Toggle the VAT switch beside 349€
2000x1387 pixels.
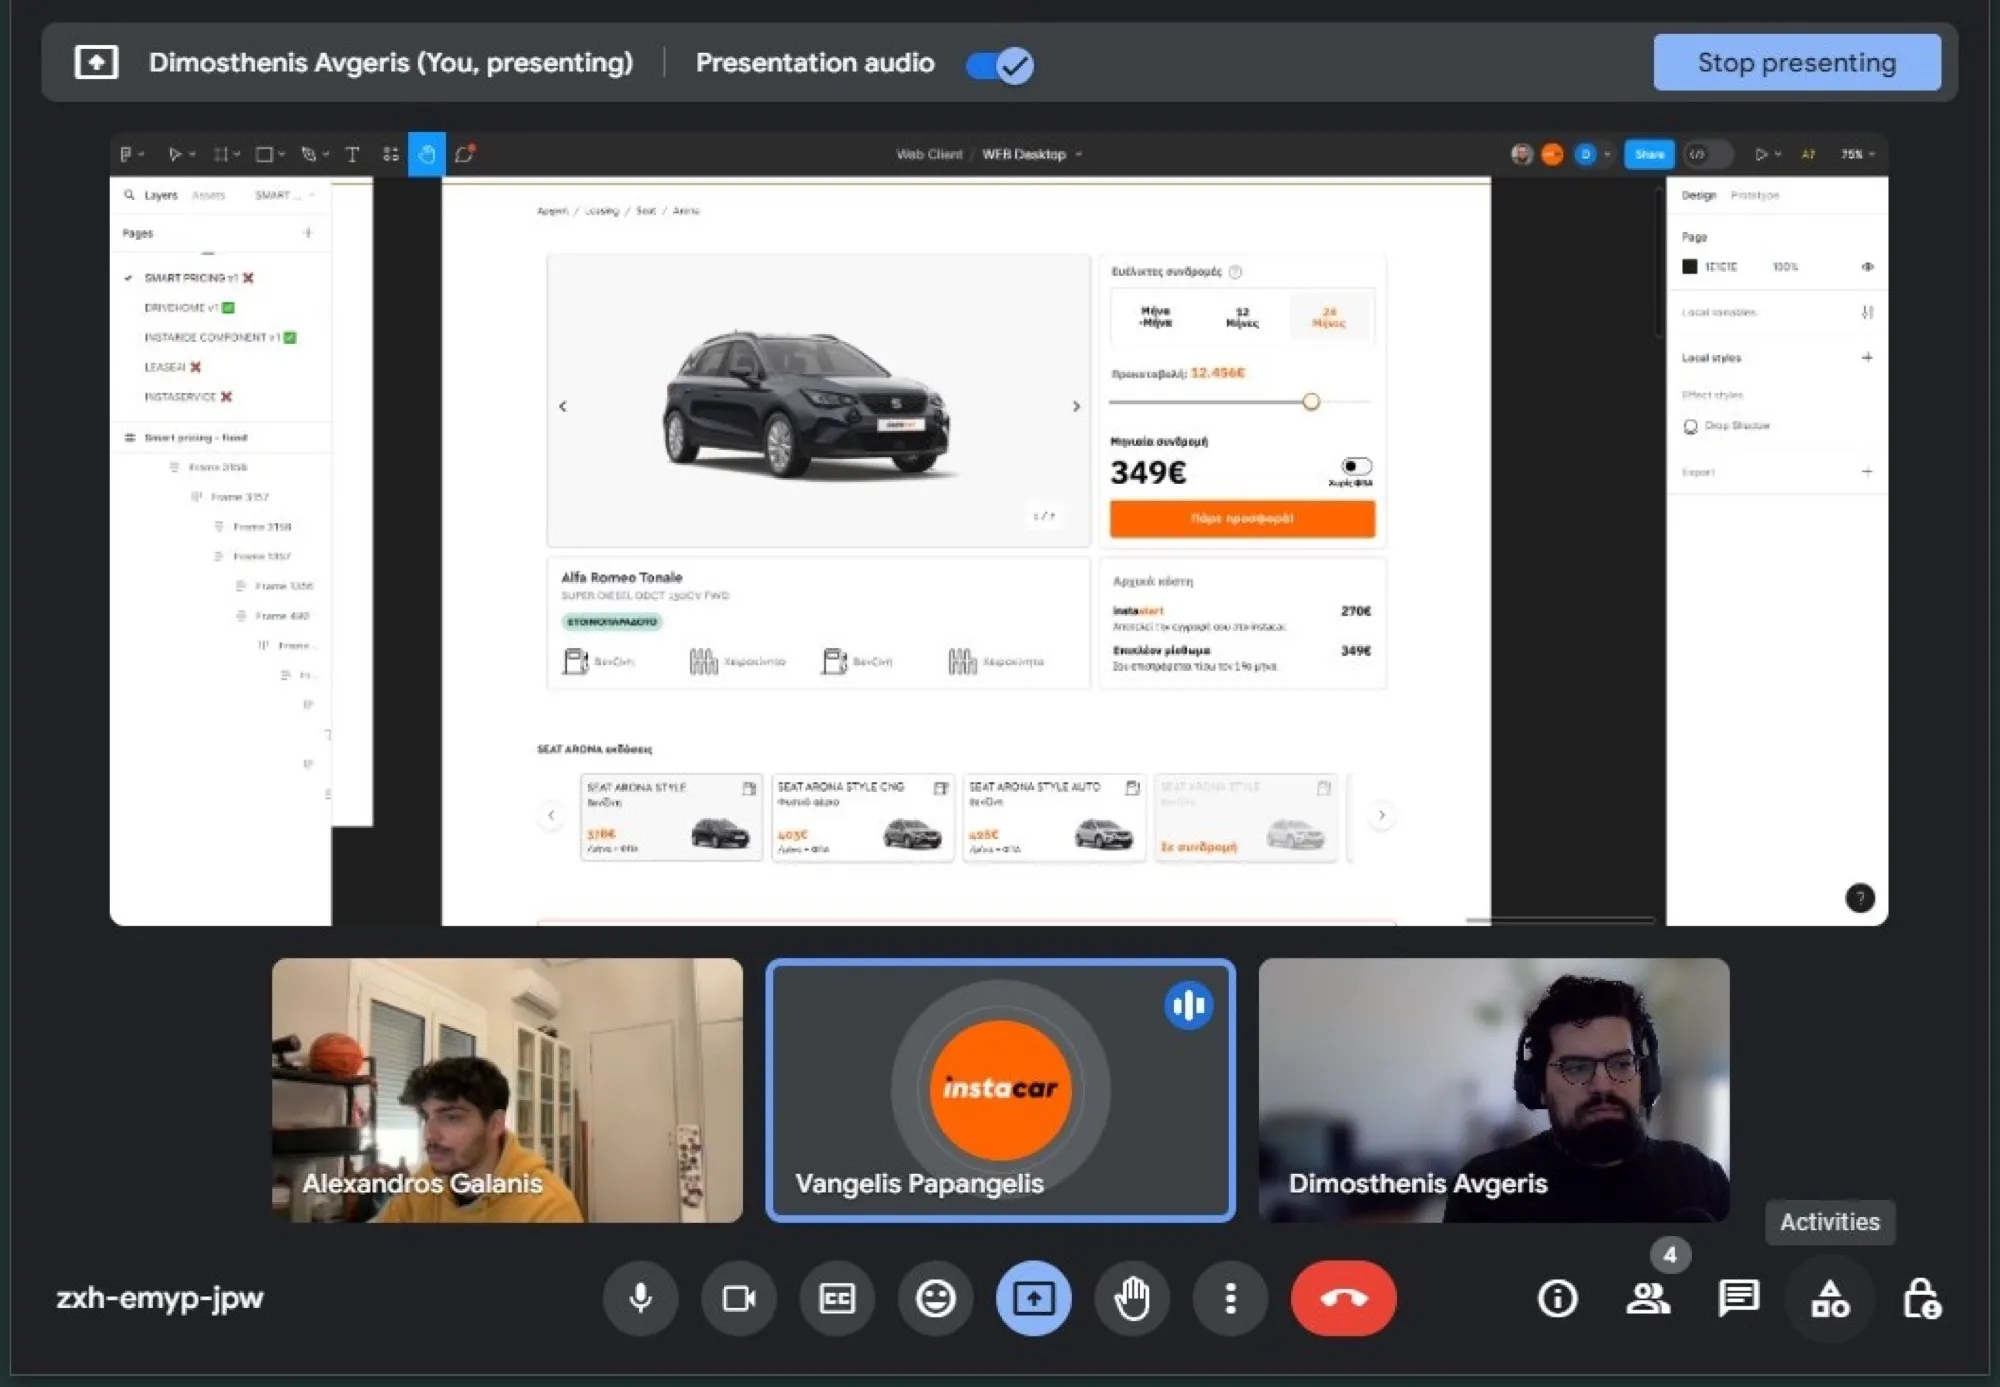coord(1356,466)
